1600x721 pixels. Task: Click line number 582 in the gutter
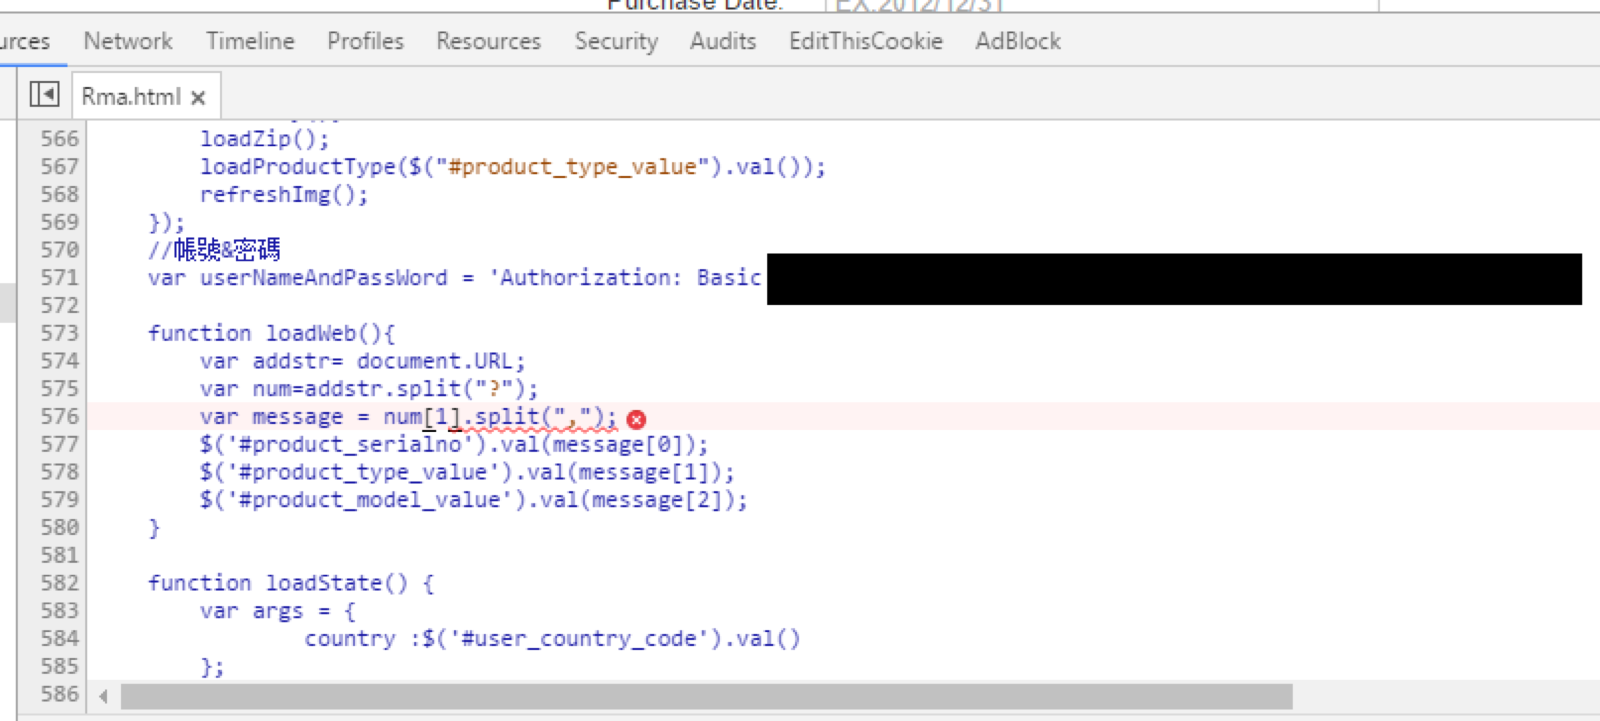(x=59, y=583)
